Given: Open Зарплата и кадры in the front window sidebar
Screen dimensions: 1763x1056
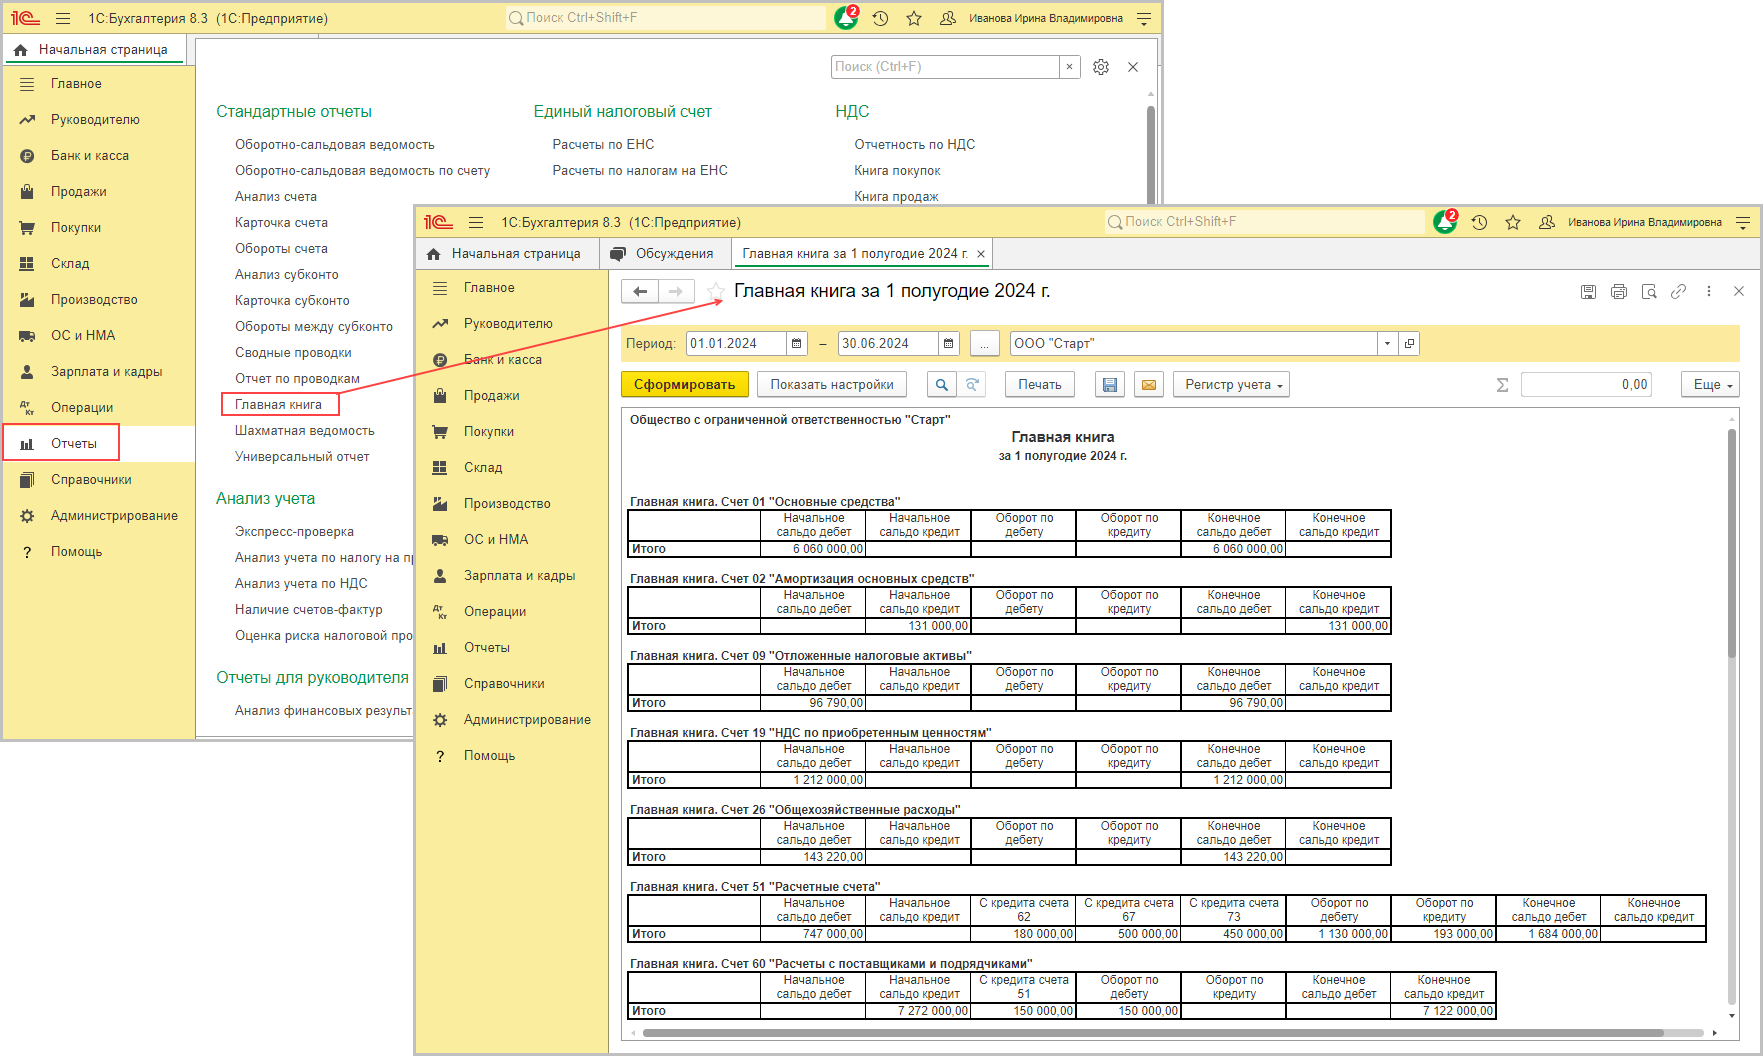Looking at the screenshot, I should pos(511,576).
